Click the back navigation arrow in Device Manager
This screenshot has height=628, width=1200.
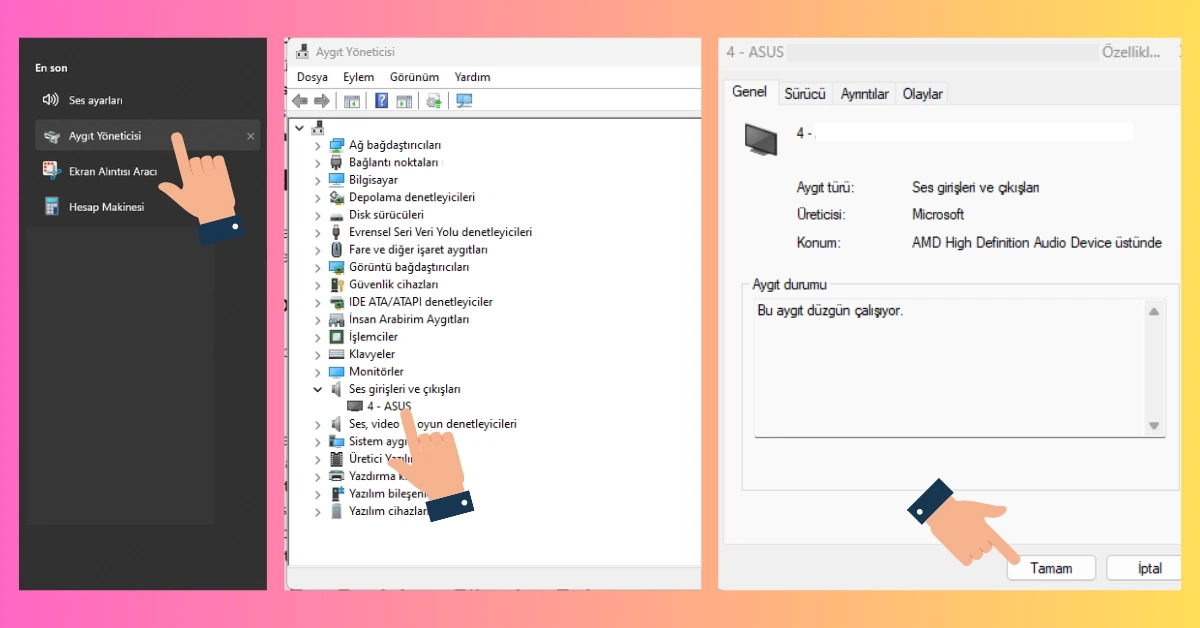tap(299, 100)
